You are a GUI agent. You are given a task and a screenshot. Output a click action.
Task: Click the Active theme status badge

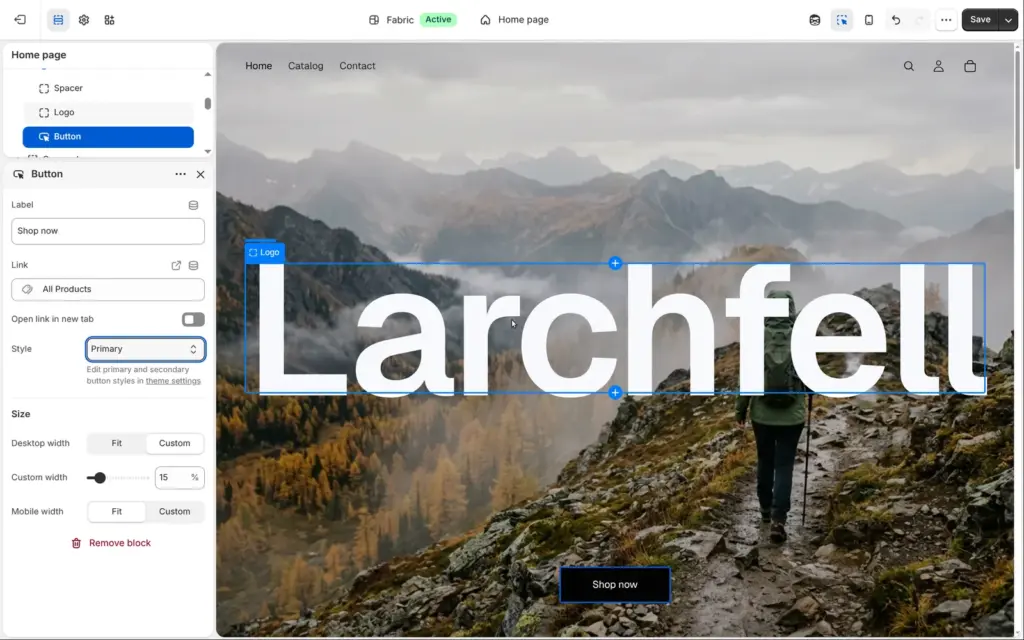pos(438,20)
